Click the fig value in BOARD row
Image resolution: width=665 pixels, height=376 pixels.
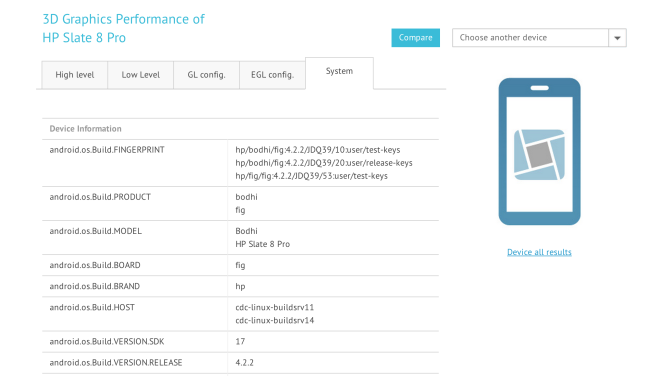(x=240, y=265)
